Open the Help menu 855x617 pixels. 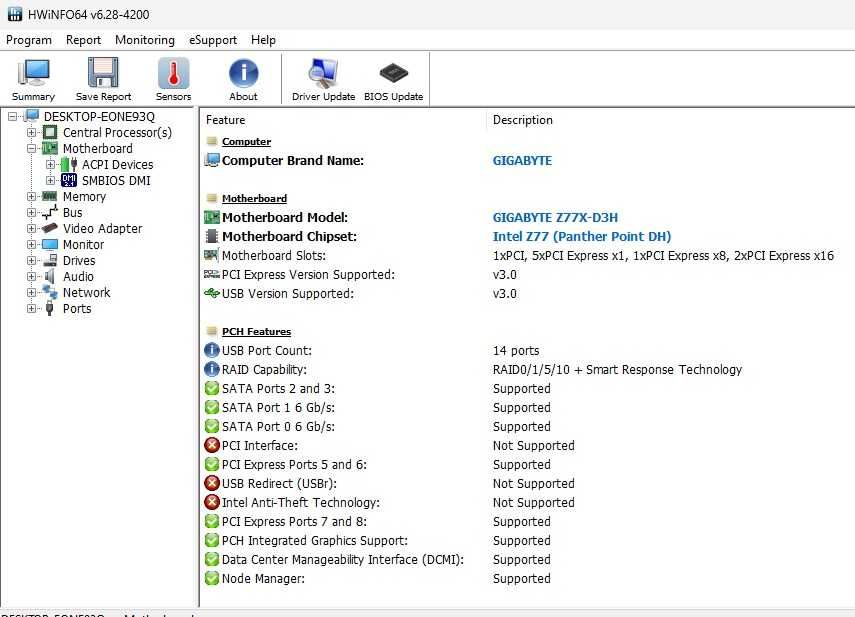[263, 40]
